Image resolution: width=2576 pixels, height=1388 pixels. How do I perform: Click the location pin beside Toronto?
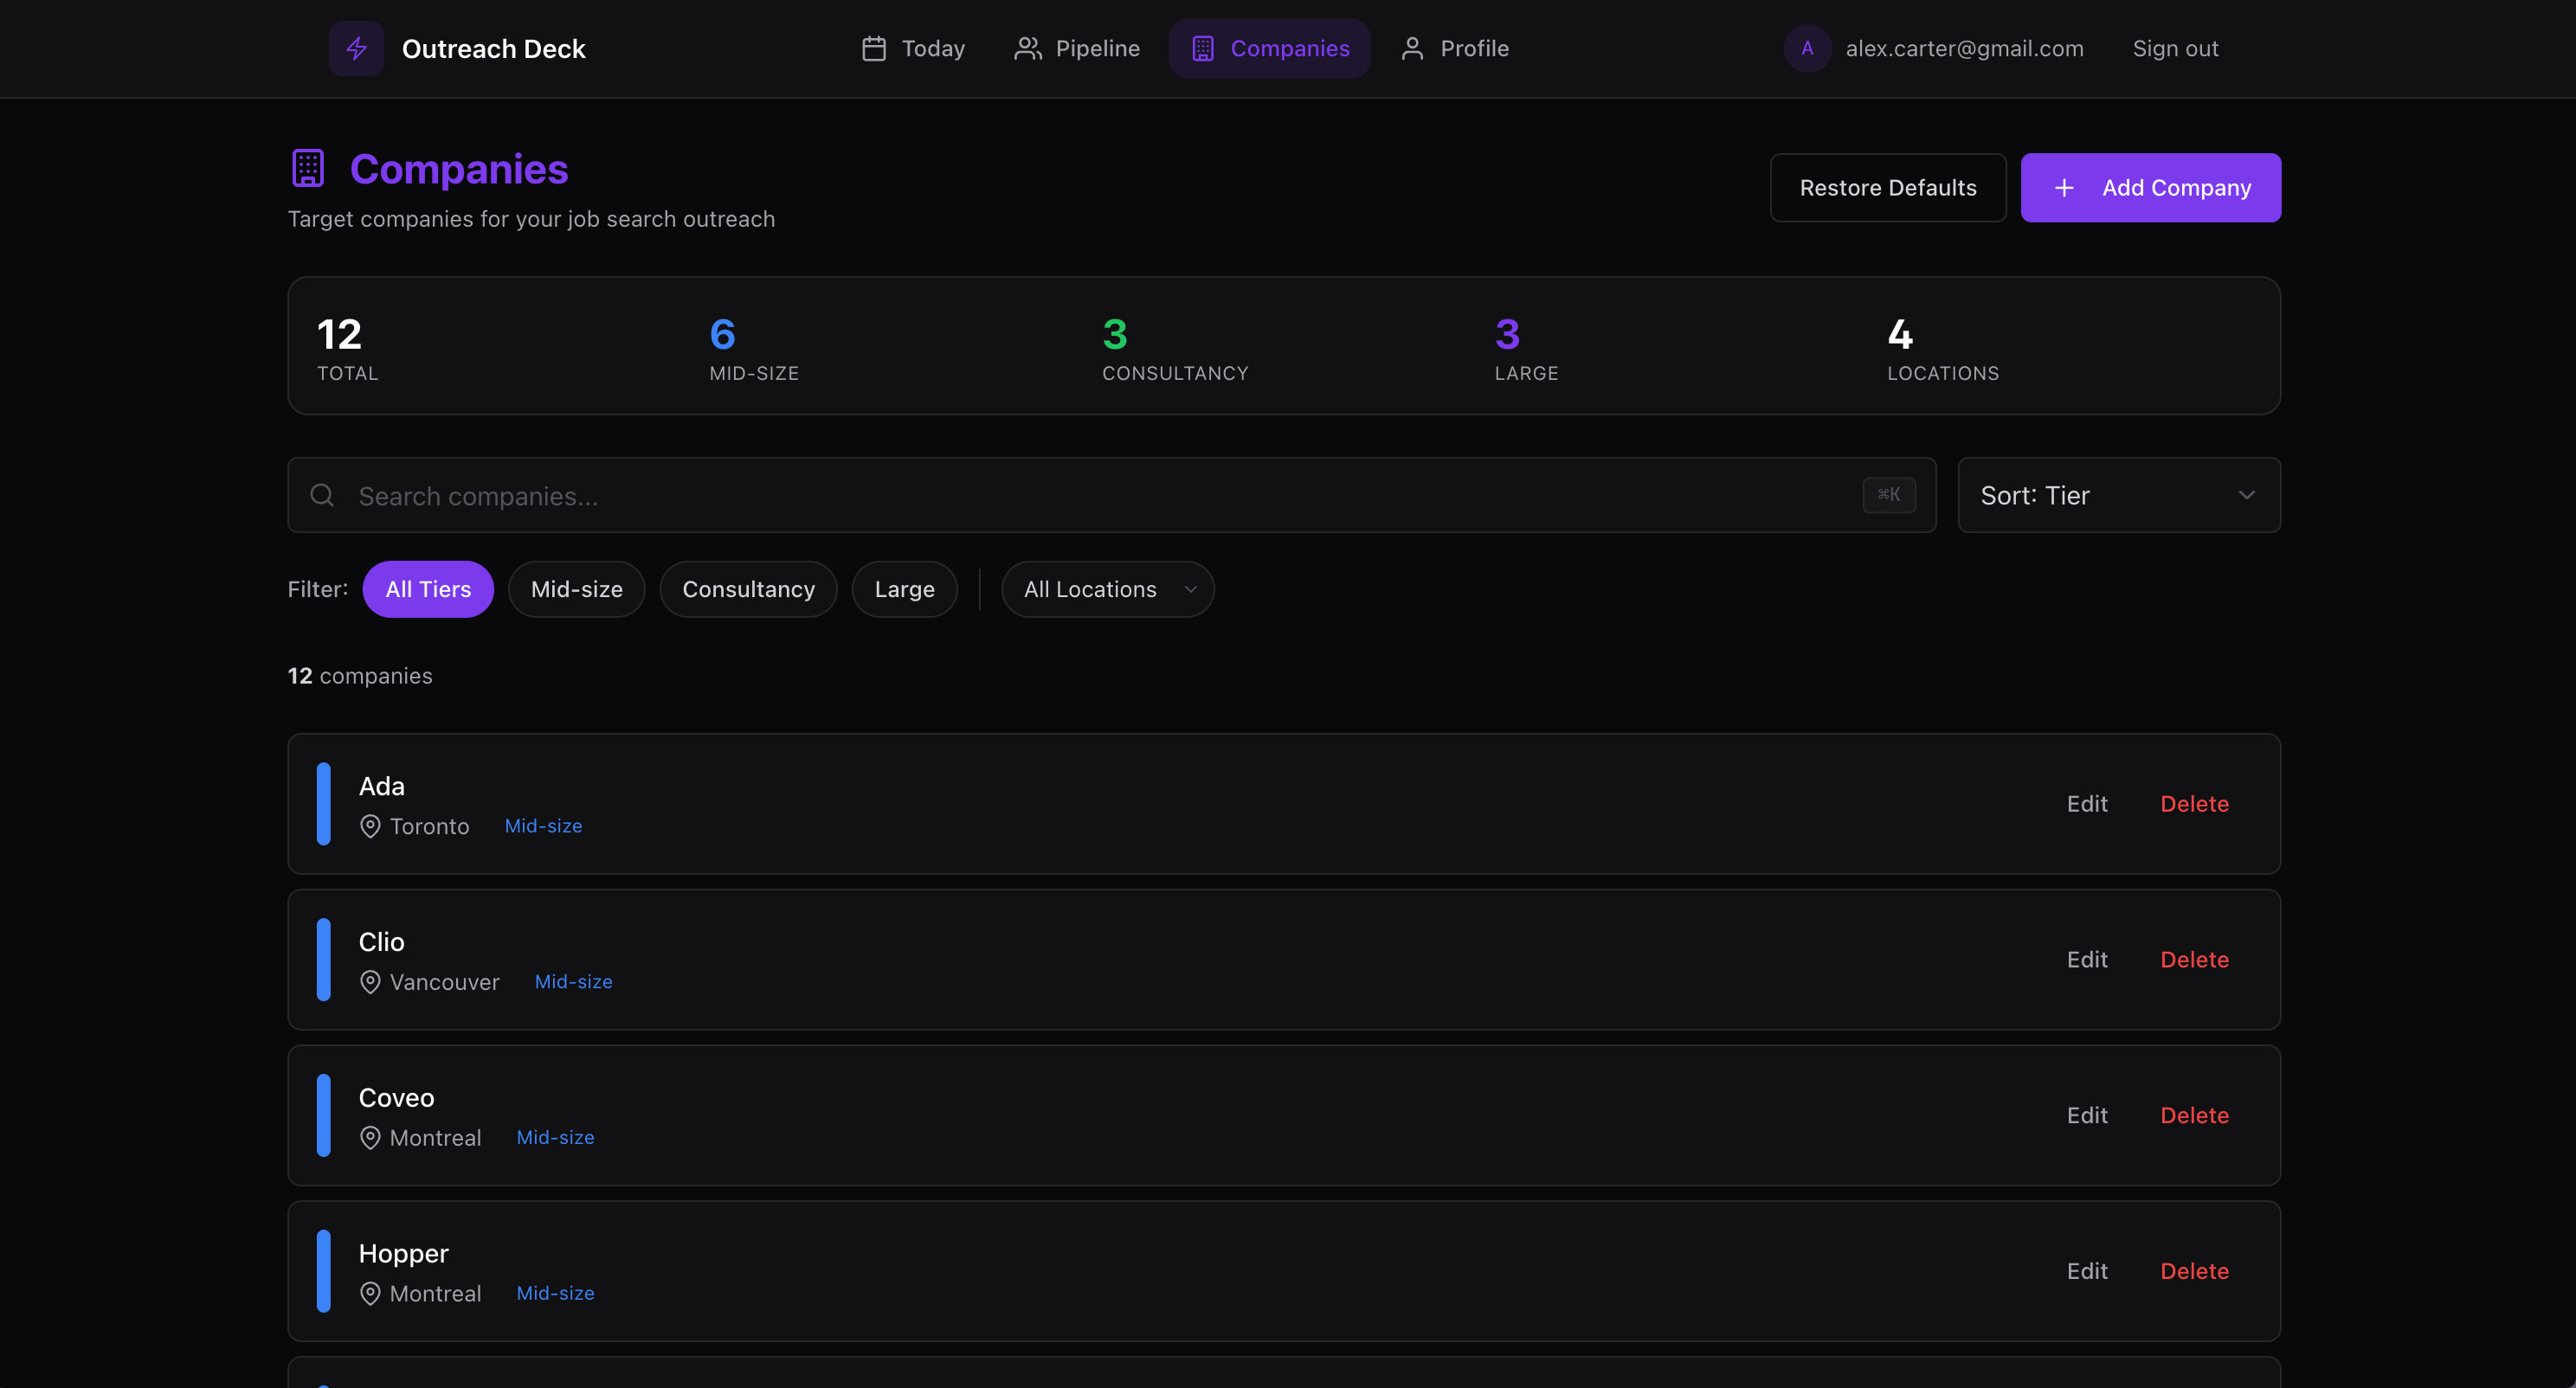[x=370, y=826]
